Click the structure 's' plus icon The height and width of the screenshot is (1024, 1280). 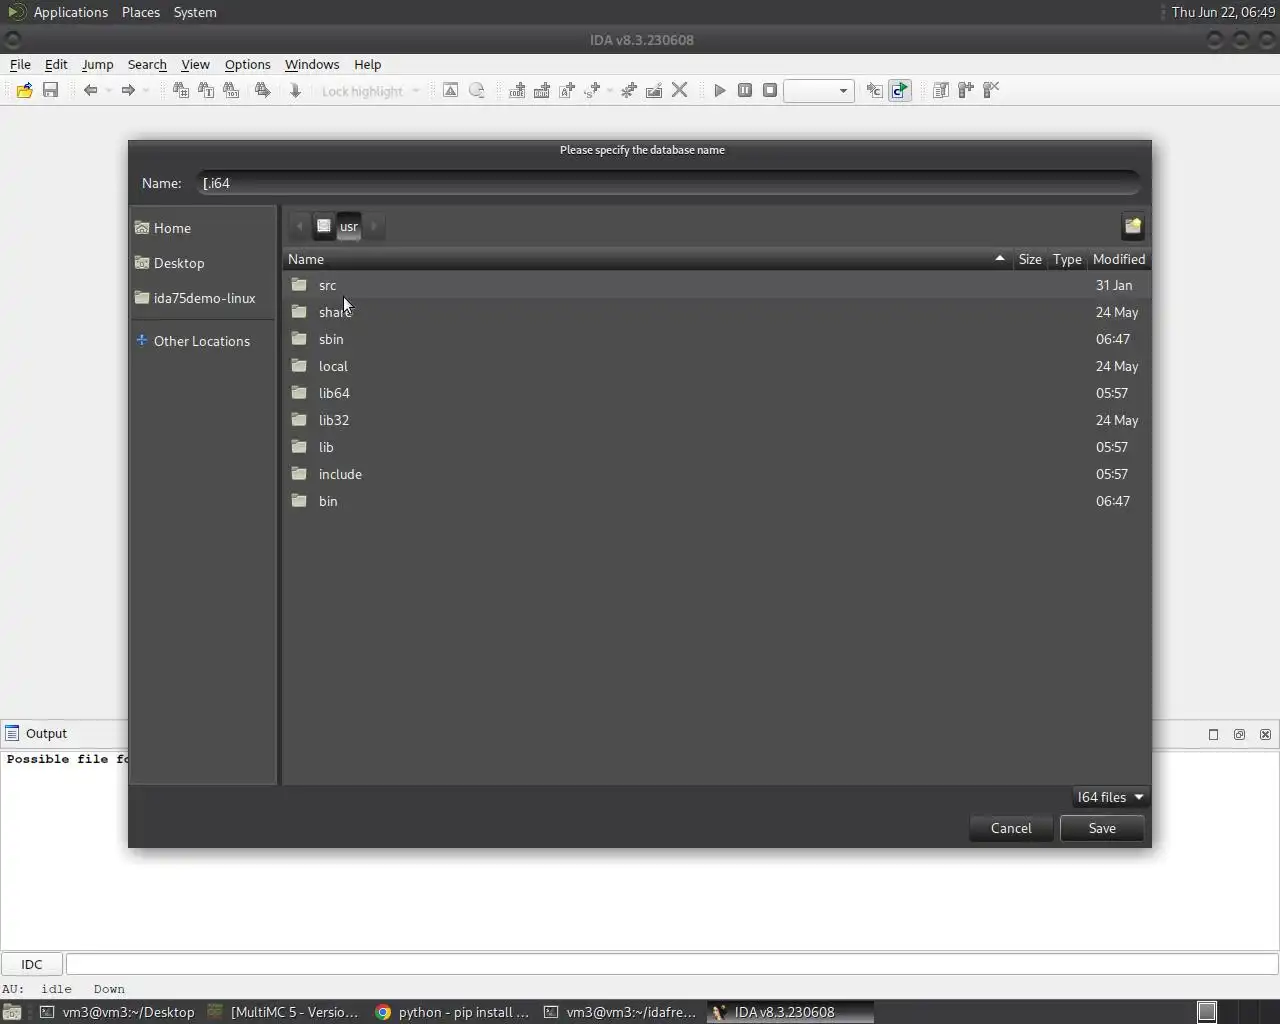[592, 90]
